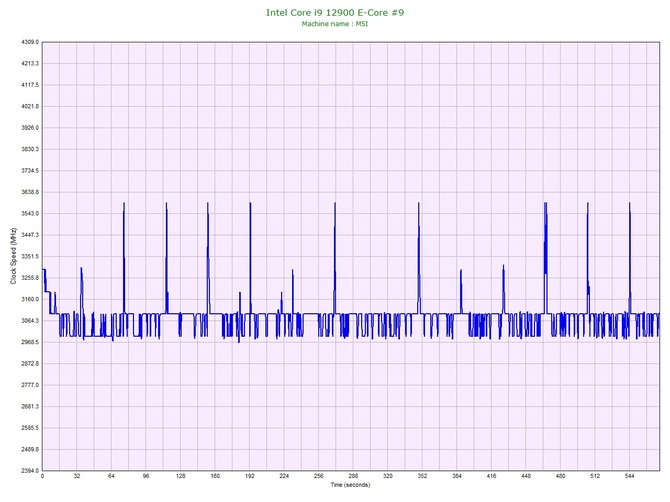Click the 512 seconds x-axis tick label
The height and width of the screenshot is (502, 670).
(x=595, y=476)
